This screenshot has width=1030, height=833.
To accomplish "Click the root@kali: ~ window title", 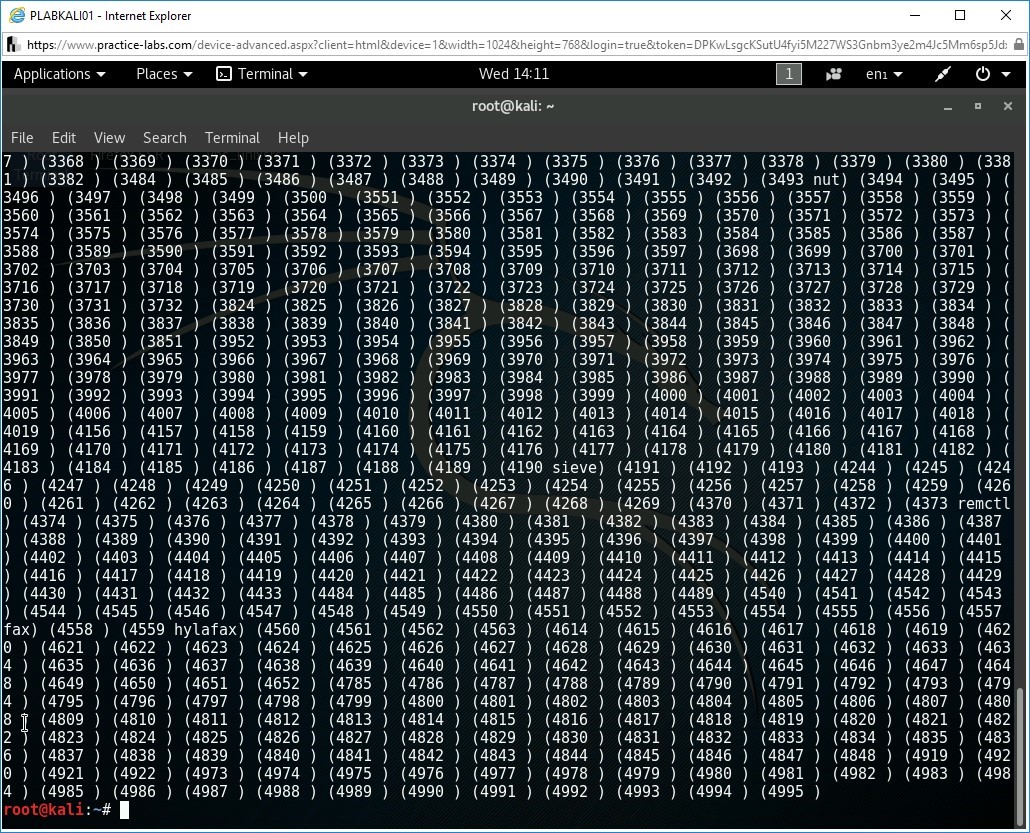I will tap(513, 106).
